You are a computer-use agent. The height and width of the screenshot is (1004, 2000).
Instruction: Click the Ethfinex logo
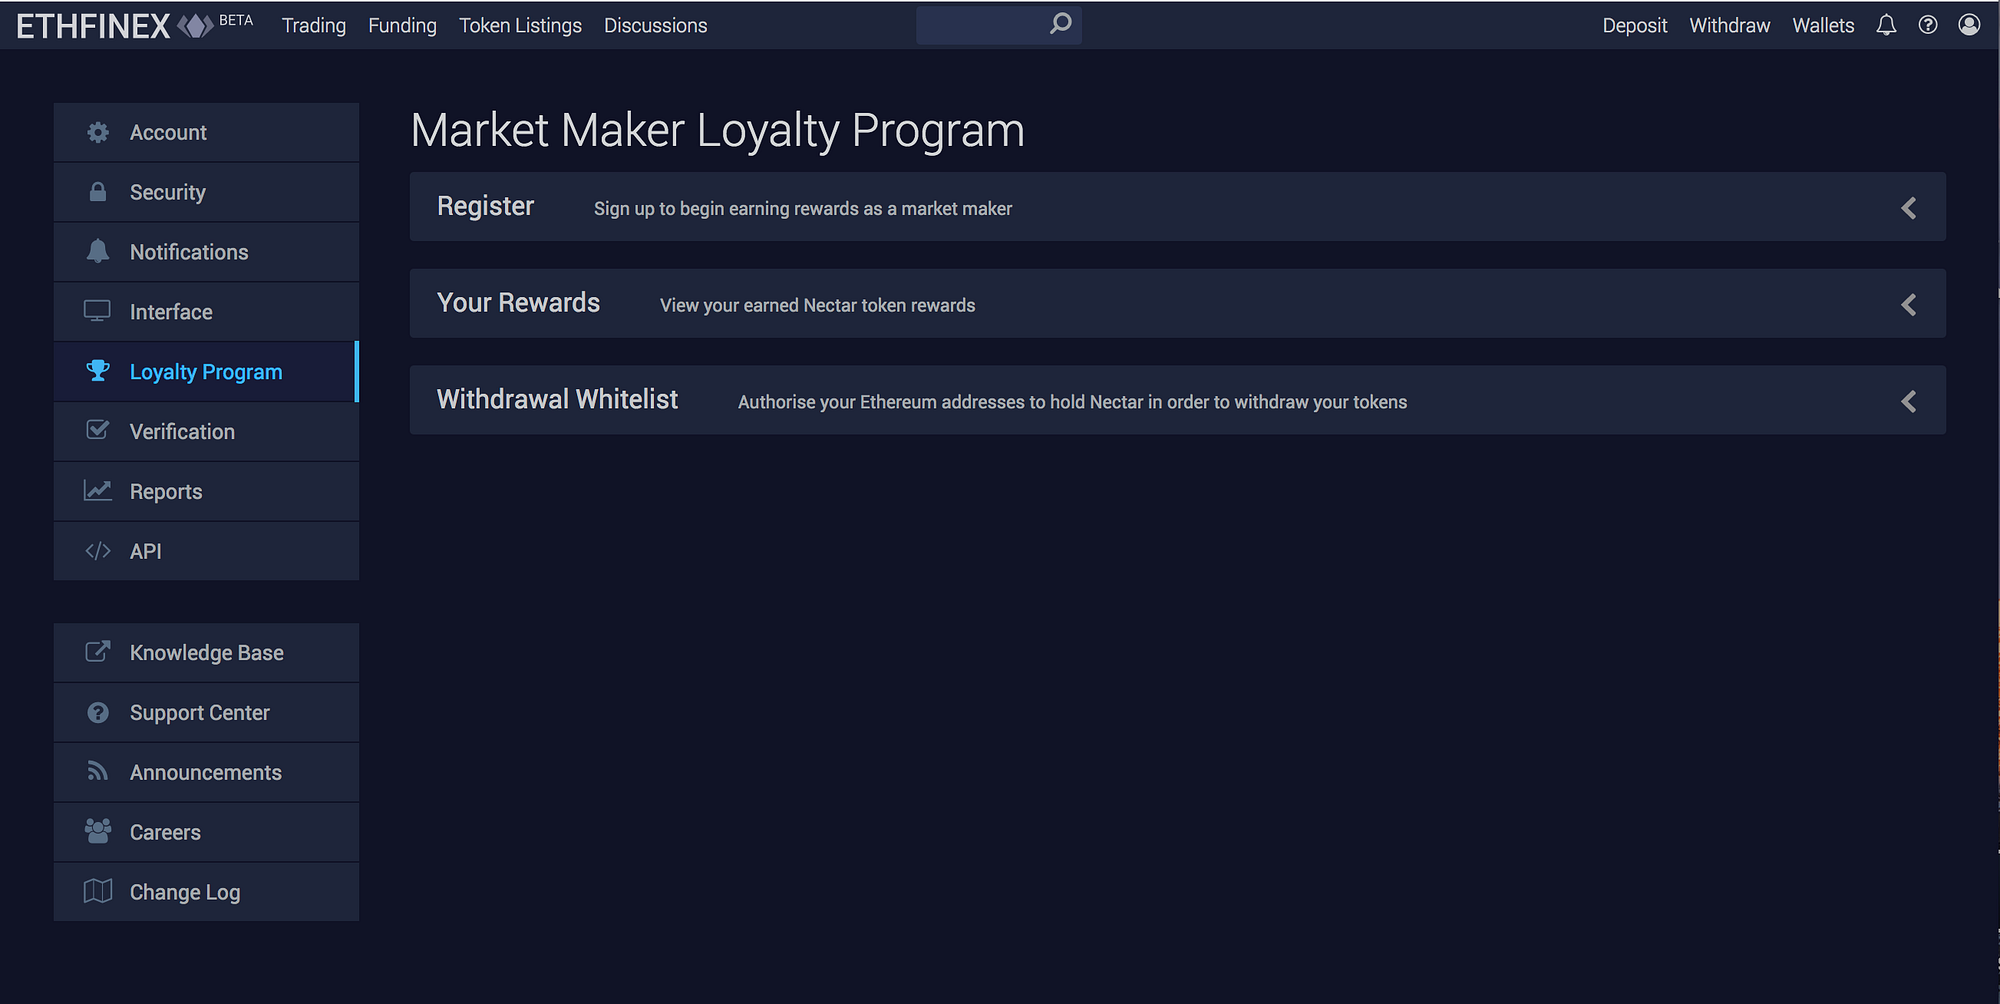(x=115, y=25)
